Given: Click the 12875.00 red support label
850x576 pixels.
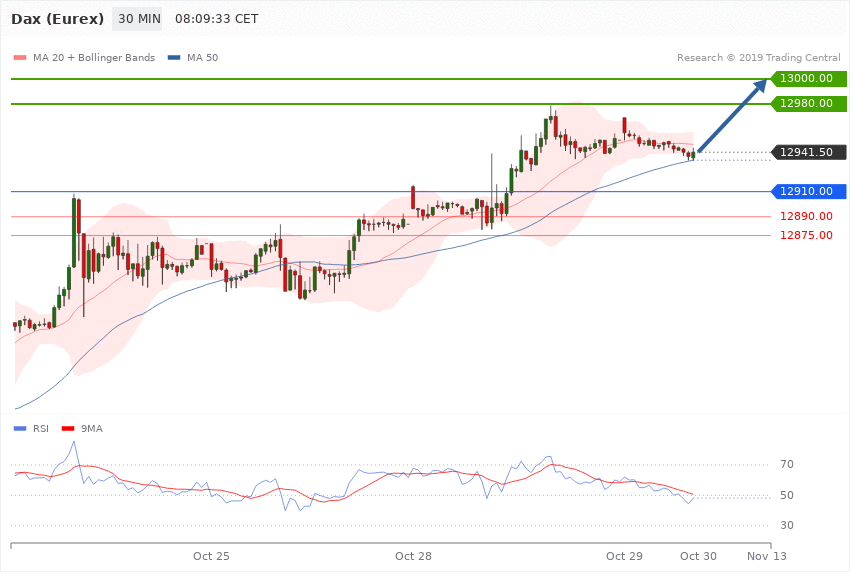Looking at the screenshot, I should 806,235.
